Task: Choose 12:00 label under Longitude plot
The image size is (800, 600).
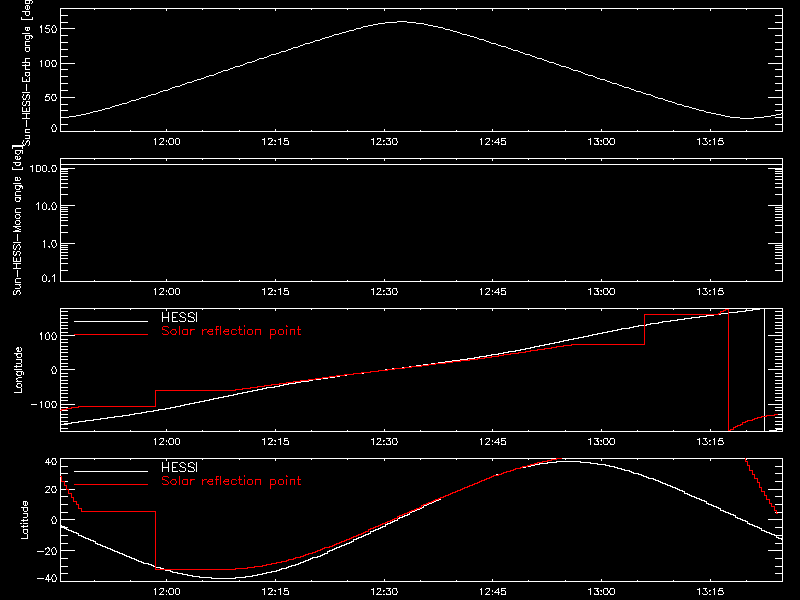Action: tap(166, 441)
